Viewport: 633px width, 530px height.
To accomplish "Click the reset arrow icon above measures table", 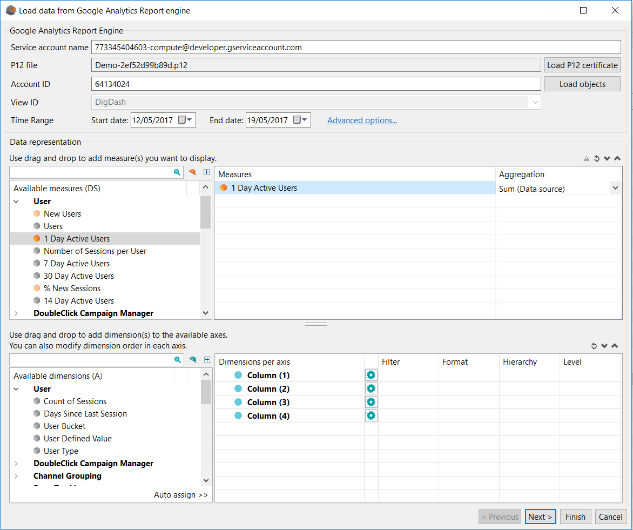I will tap(597, 159).
